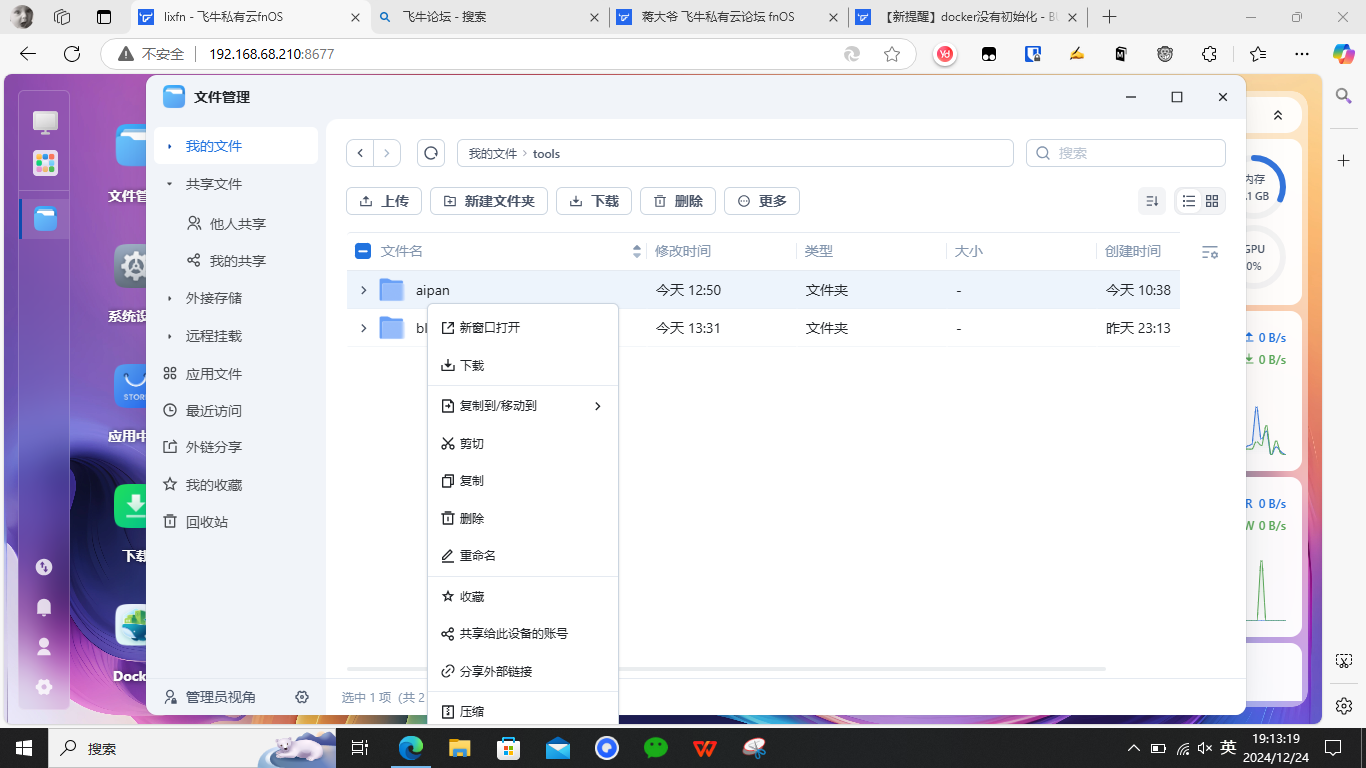
Task: Click the file search field
Action: pos(1126,153)
